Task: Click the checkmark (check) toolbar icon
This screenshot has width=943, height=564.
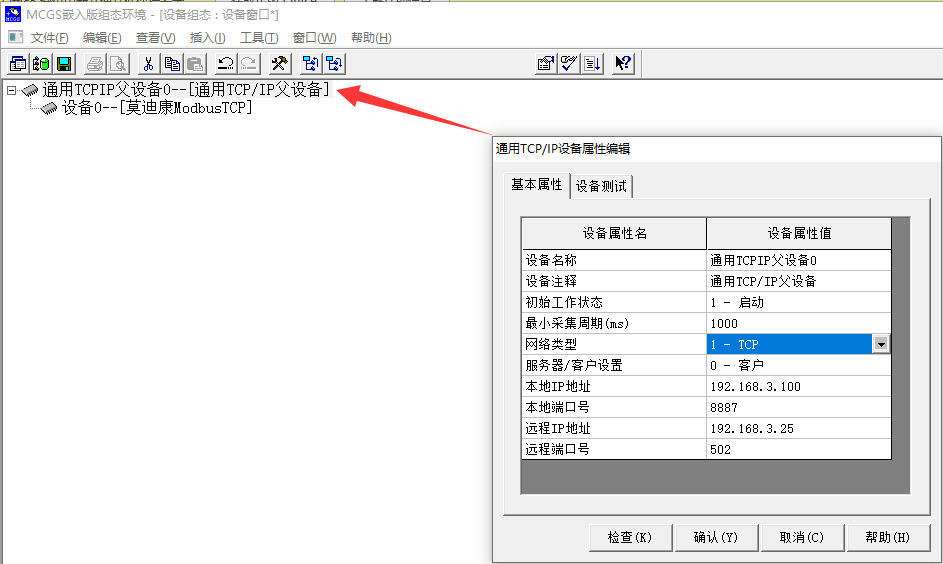Action: point(568,64)
